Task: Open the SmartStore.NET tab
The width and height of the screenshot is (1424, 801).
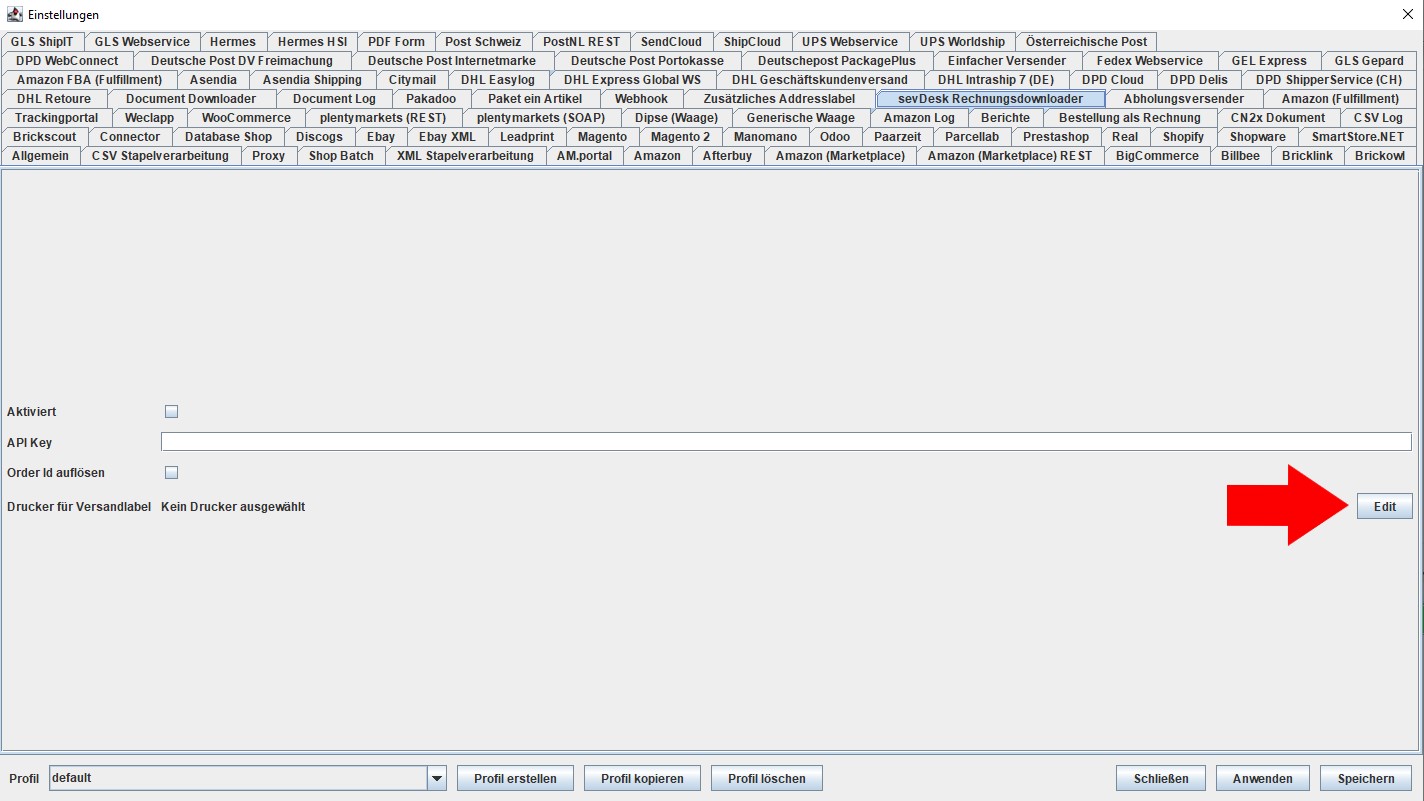Action: (1358, 137)
